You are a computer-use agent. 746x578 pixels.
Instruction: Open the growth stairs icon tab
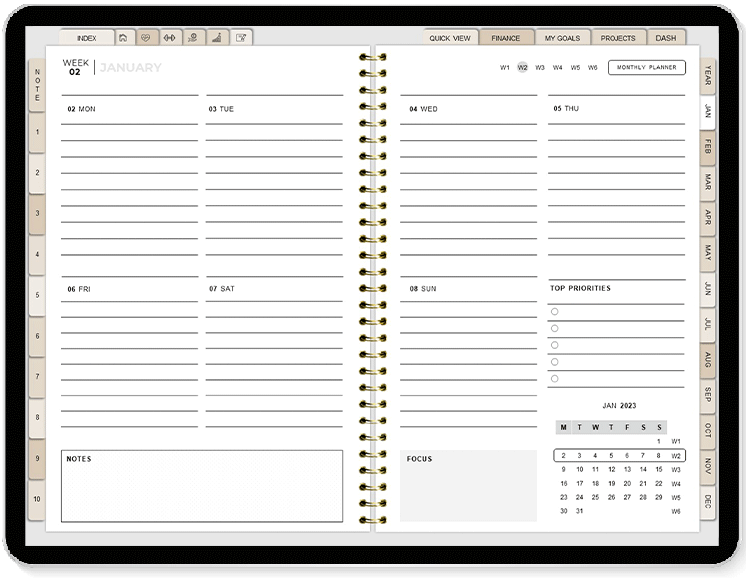215,38
